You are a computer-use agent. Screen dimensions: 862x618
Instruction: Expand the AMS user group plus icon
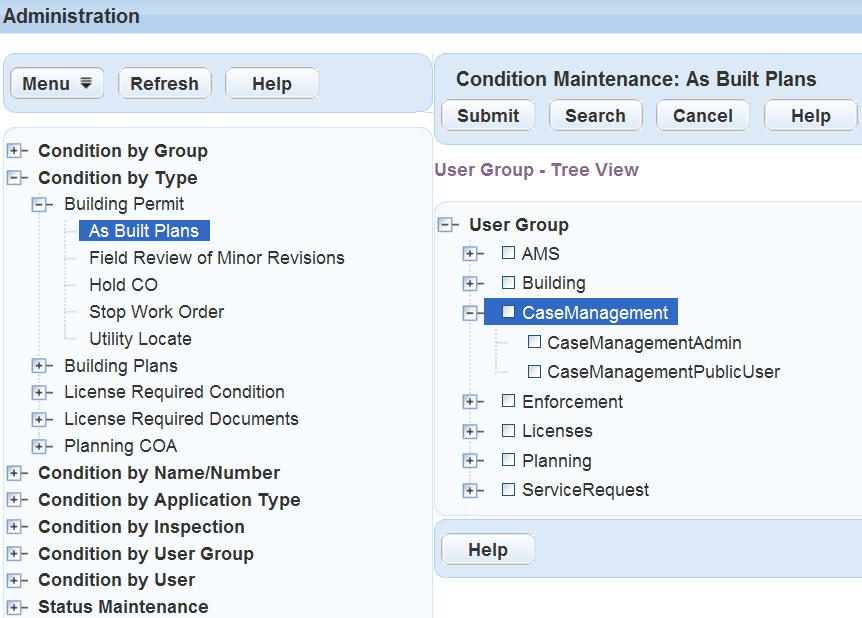pyautogui.click(x=470, y=254)
